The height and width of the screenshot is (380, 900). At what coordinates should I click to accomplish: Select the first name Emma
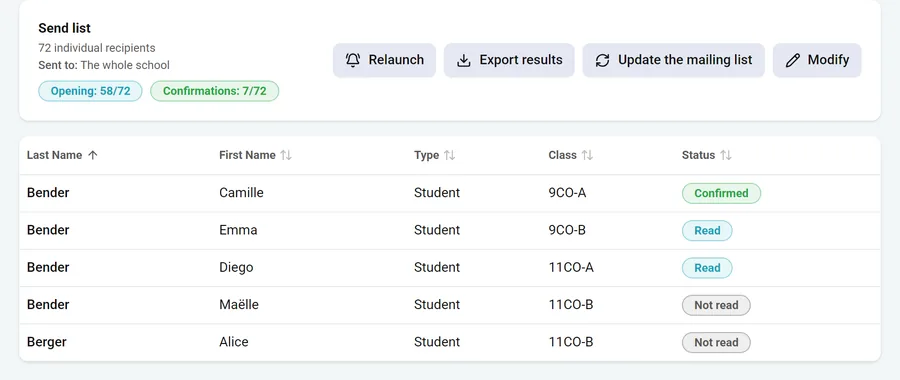pos(238,230)
